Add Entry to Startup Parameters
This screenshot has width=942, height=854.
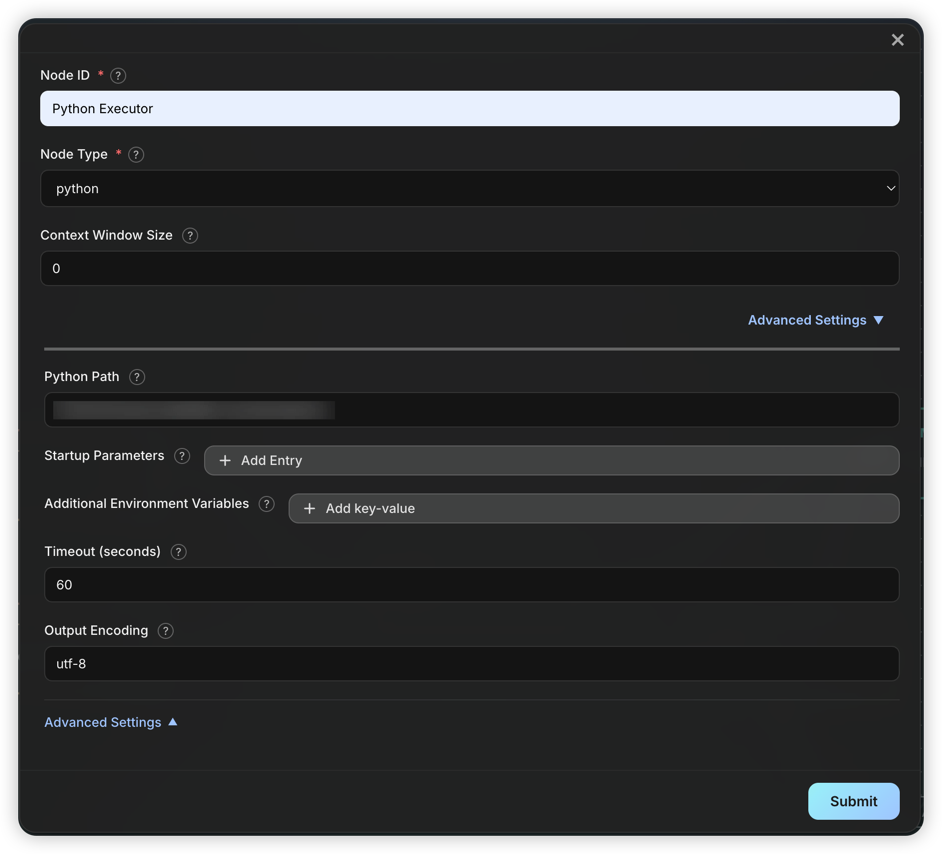tap(551, 461)
